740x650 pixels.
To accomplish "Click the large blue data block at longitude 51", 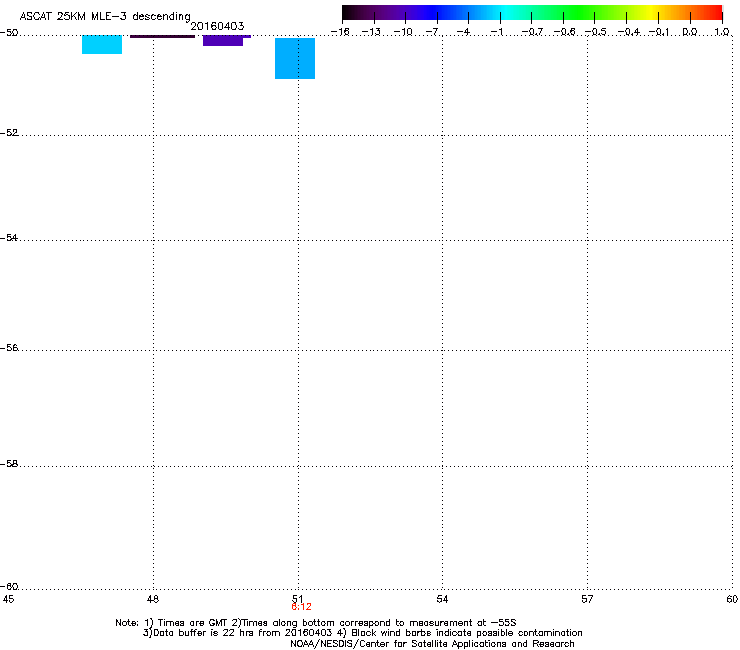I will click(295, 59).
